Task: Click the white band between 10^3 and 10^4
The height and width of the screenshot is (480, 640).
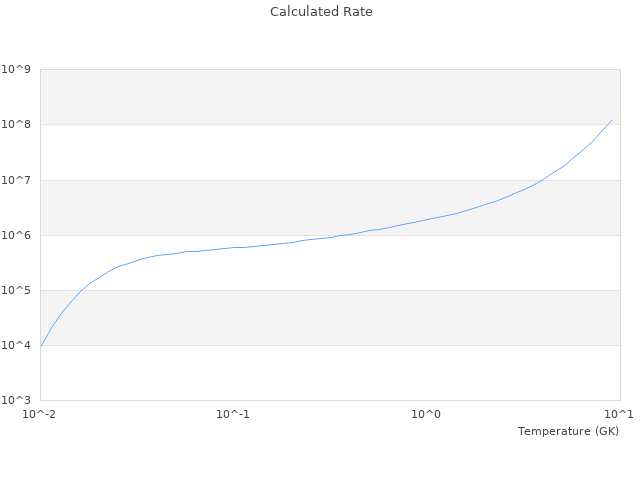Action: 330,373
